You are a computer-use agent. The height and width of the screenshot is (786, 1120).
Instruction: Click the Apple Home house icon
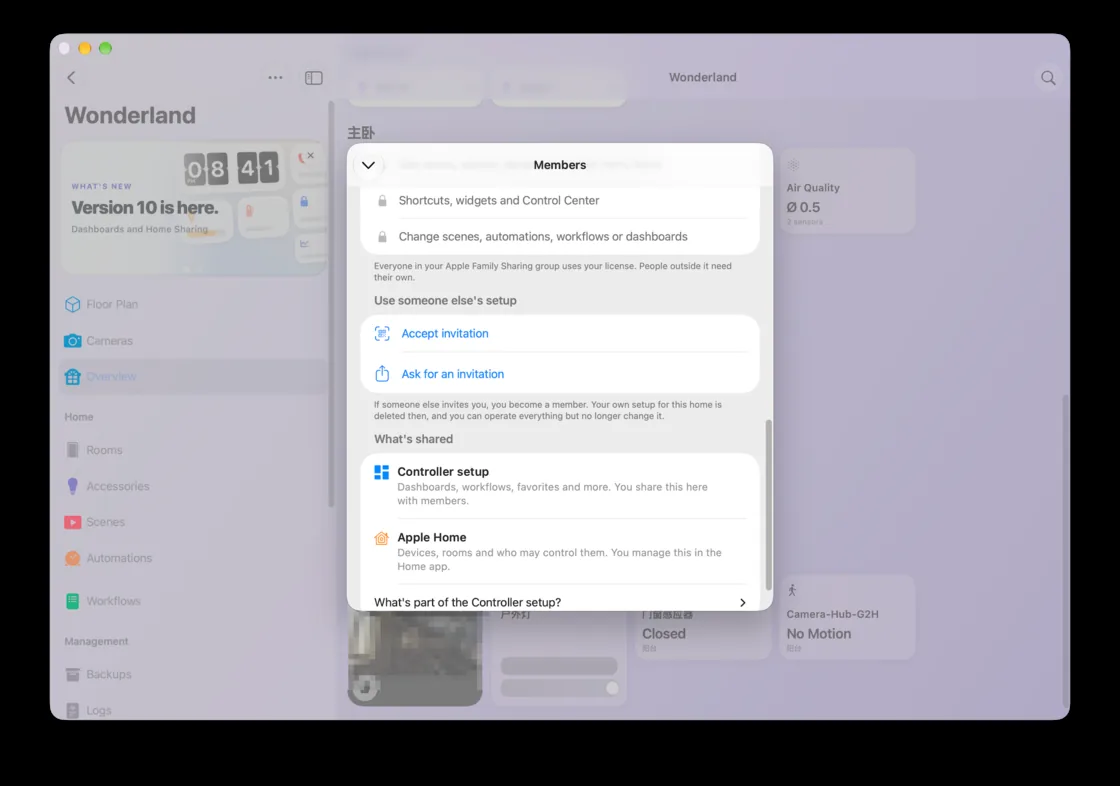coord(381,538)
